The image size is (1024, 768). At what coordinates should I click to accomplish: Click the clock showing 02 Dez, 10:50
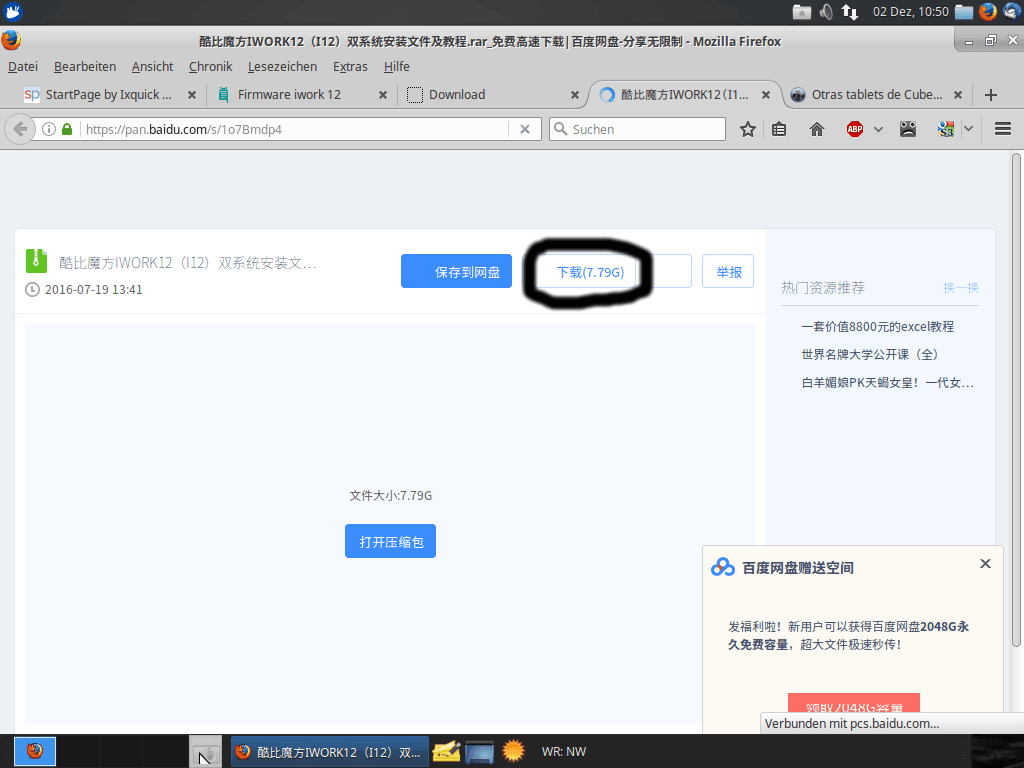click(910, 12)
